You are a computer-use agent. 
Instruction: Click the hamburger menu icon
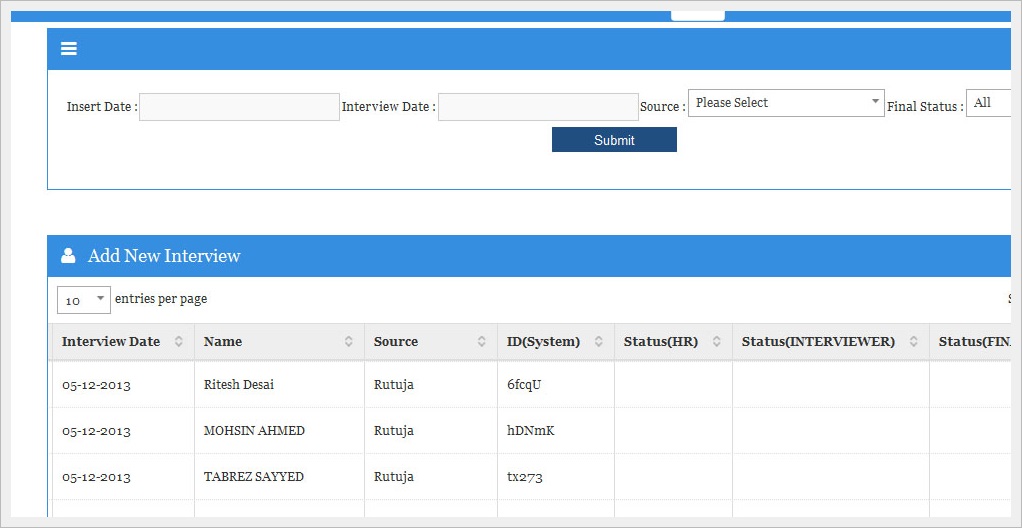69,49
